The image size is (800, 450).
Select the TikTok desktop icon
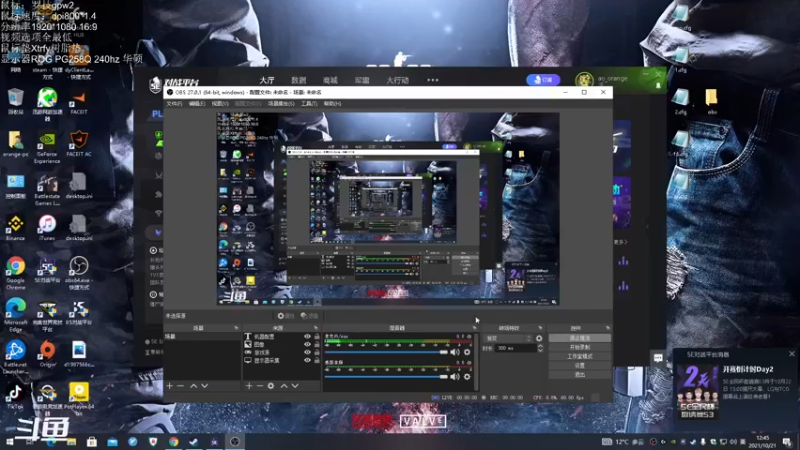pos(15,396)
